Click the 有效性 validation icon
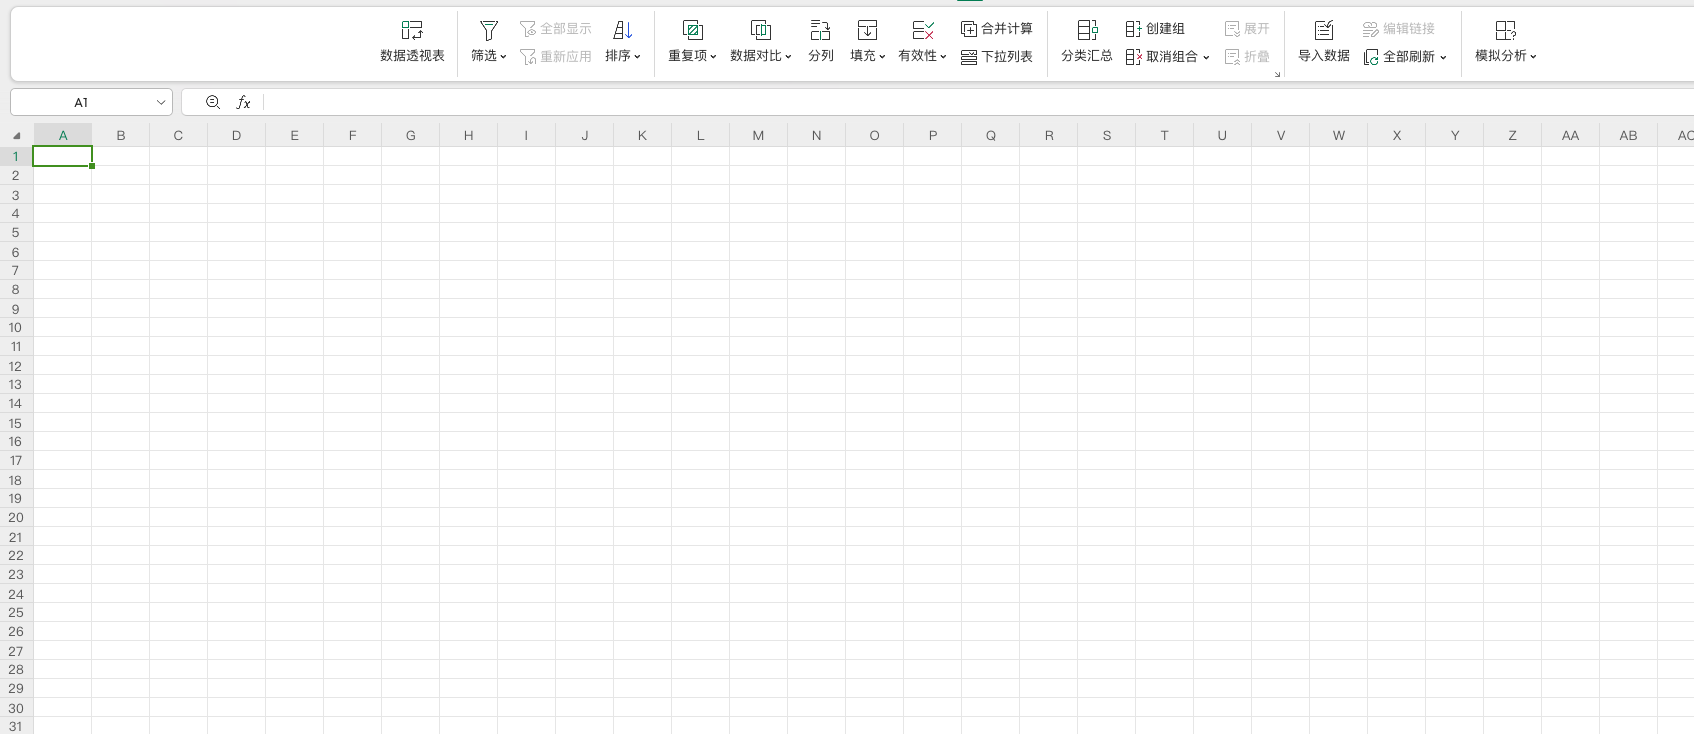 pos(923,30)
